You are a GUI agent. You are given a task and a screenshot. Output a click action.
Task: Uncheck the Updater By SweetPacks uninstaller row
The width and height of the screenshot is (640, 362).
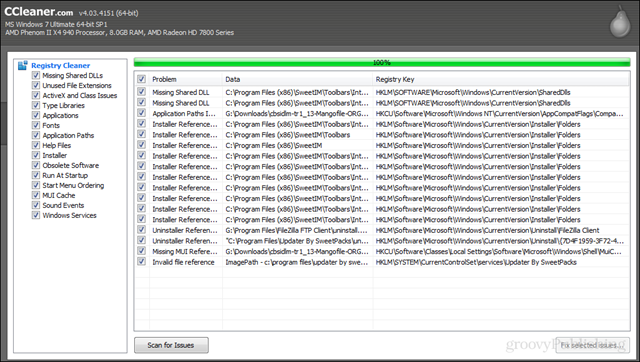pos(142,240)
